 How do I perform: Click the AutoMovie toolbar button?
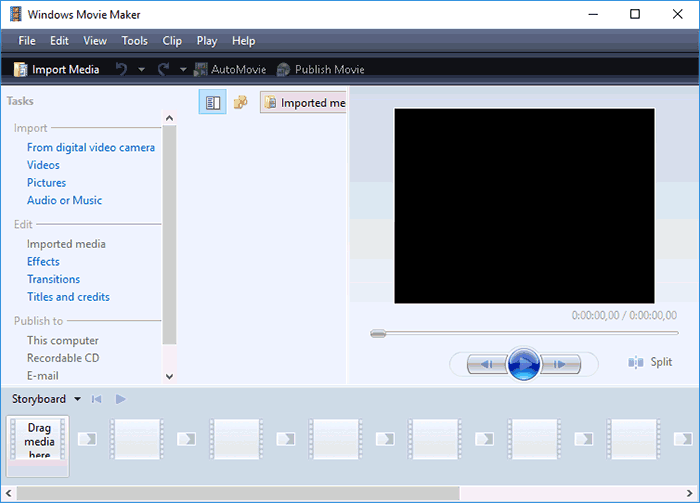click(x=230, y=69)
